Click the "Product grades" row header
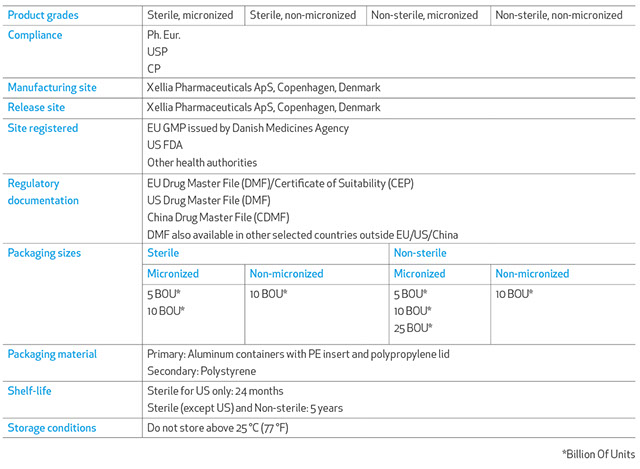Image resolution: width=640 pixels, height=469 pixels. point(44,16)
